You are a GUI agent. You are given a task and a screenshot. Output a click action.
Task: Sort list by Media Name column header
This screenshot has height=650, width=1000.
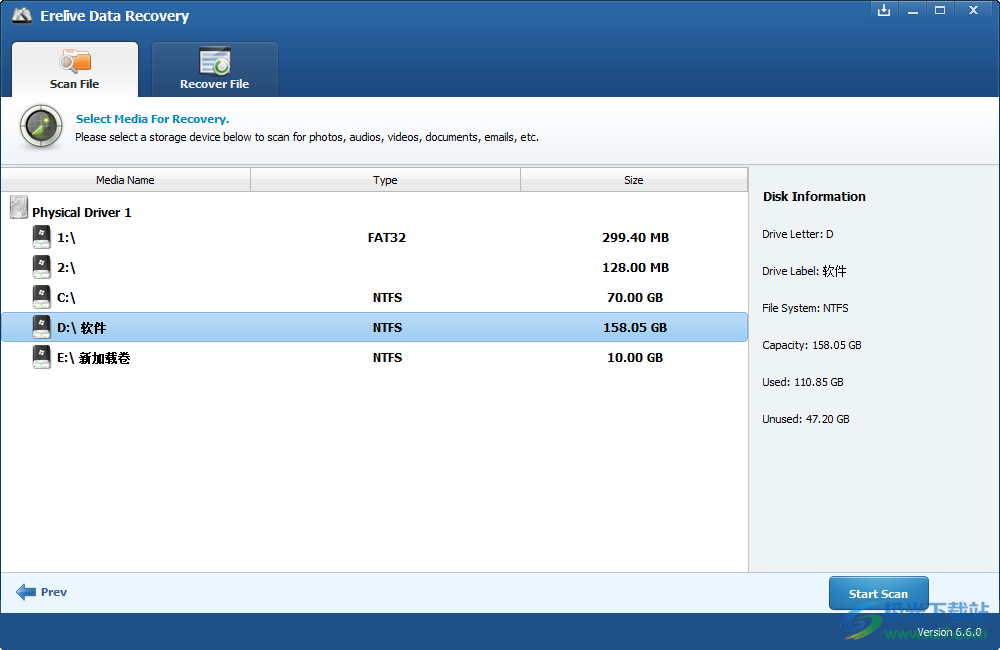pyautogui.click(x=125, y=180)
